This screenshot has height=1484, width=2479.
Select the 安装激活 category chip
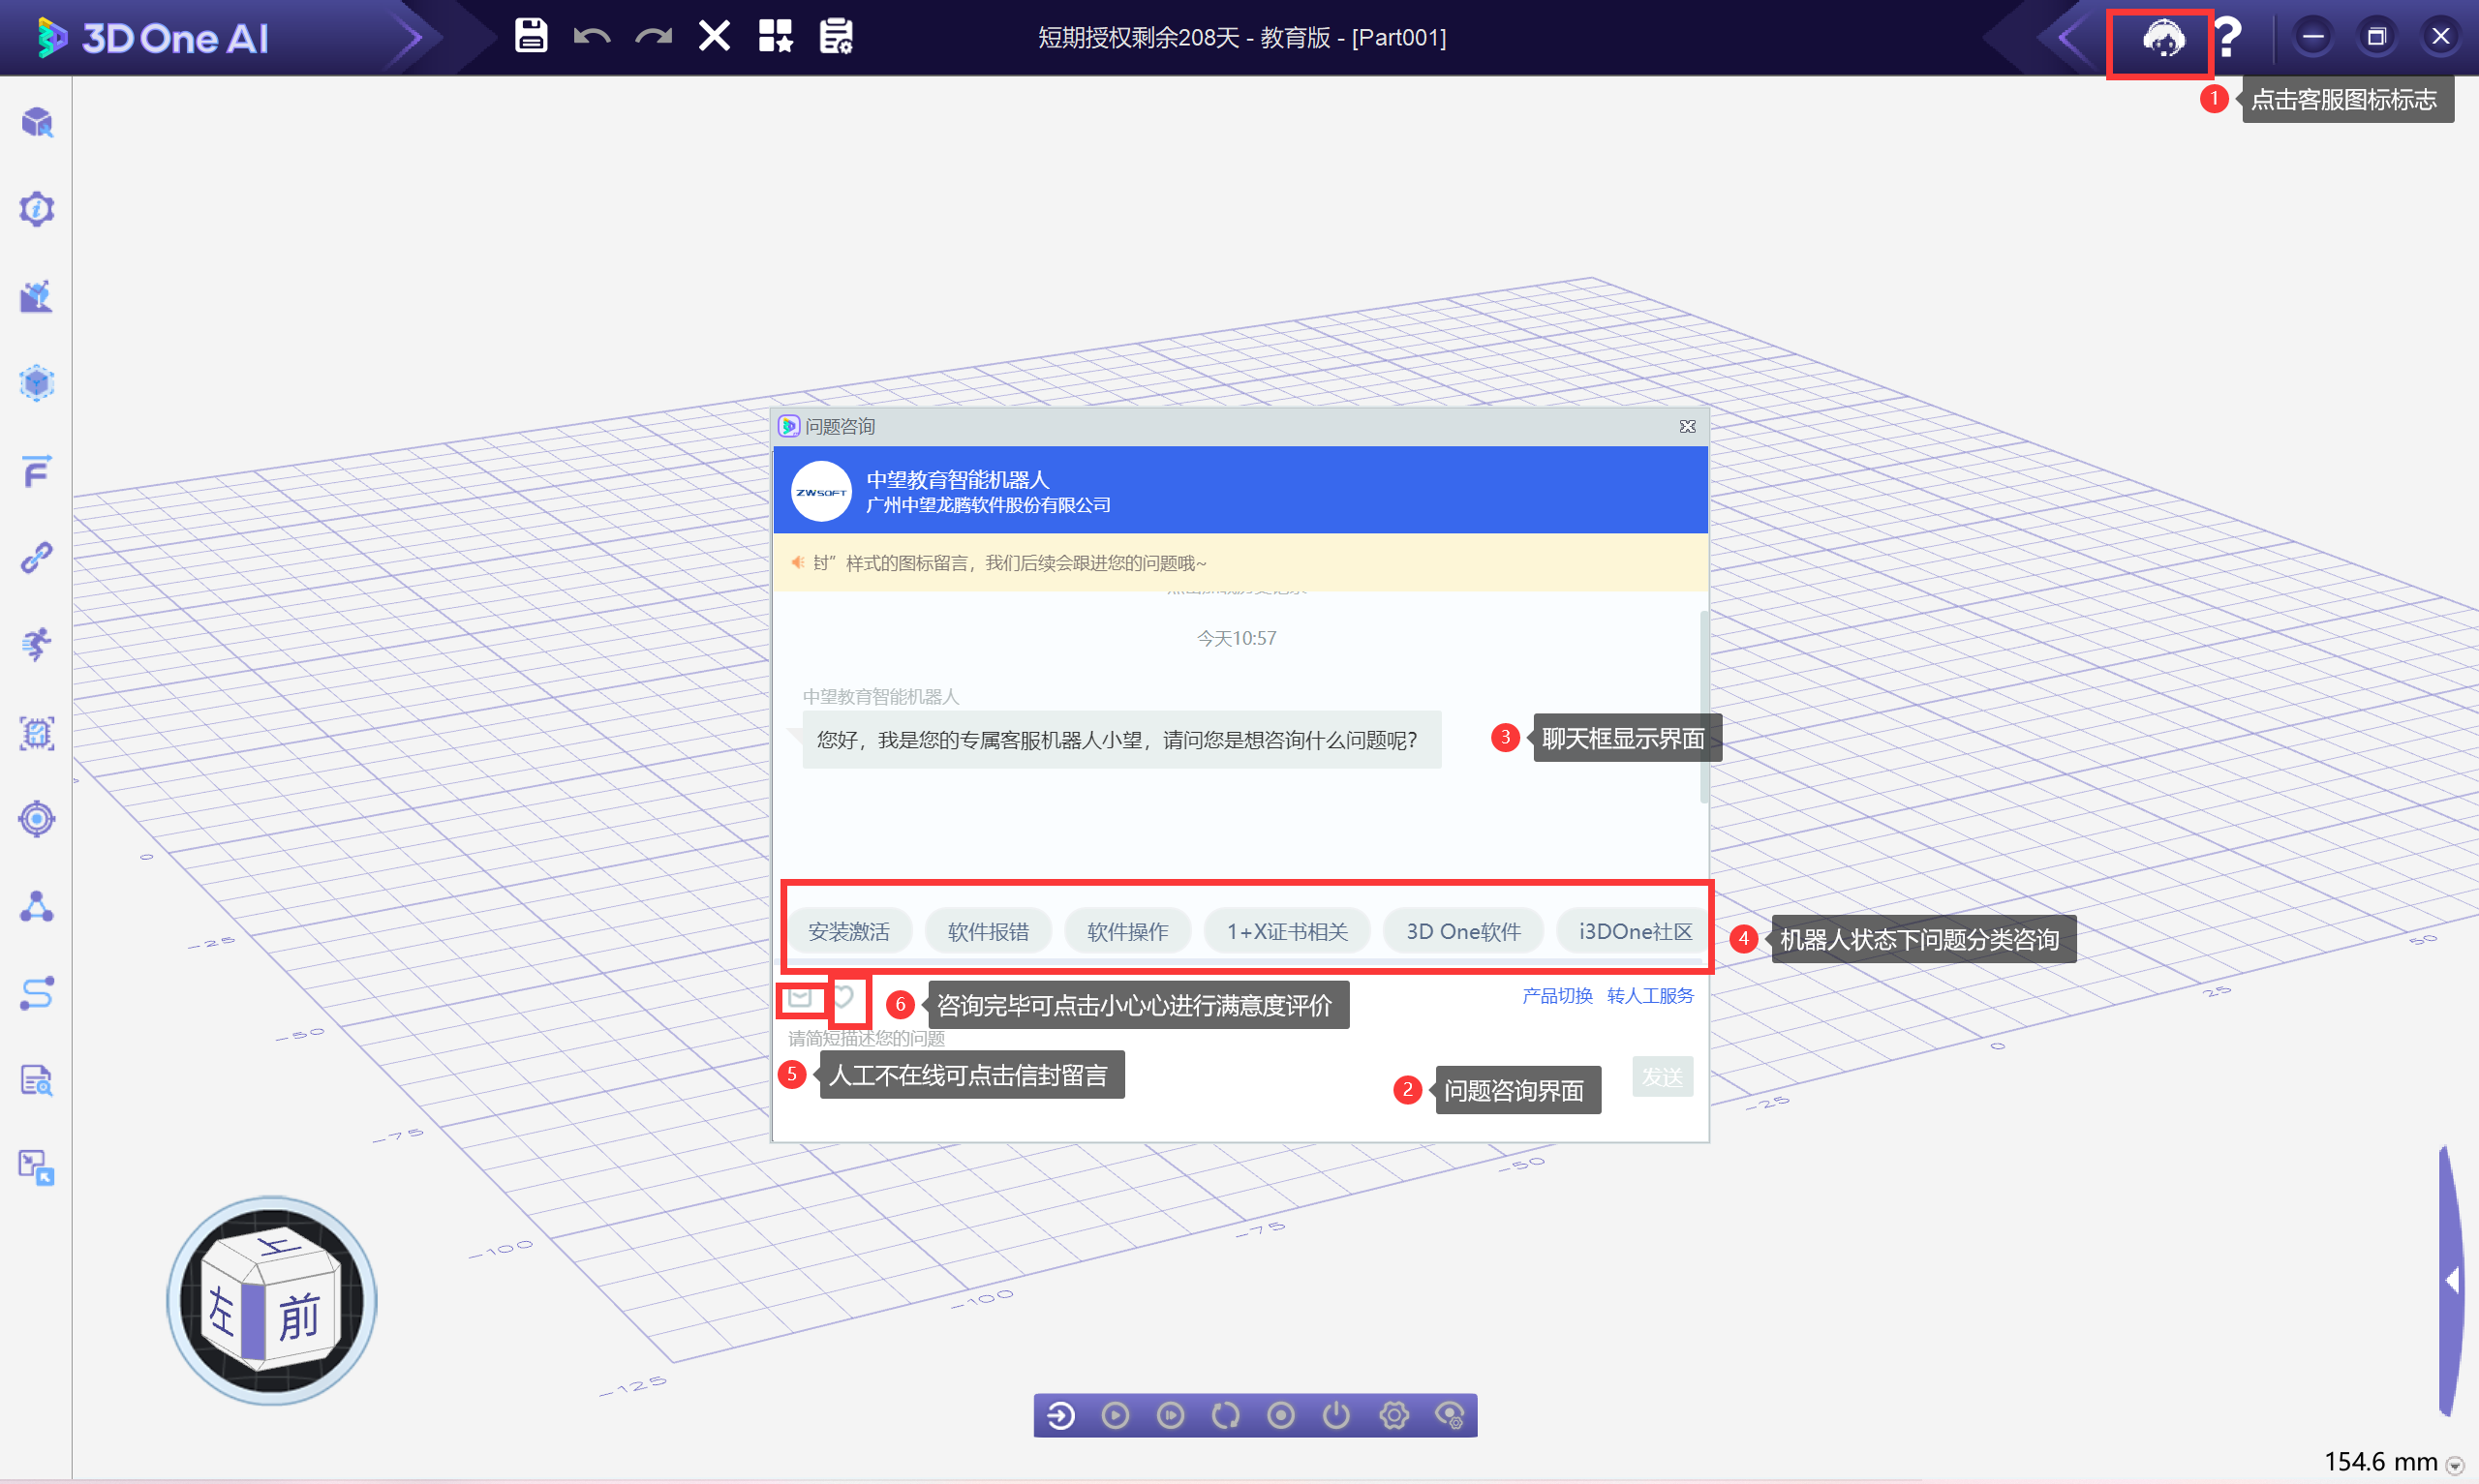848,932
